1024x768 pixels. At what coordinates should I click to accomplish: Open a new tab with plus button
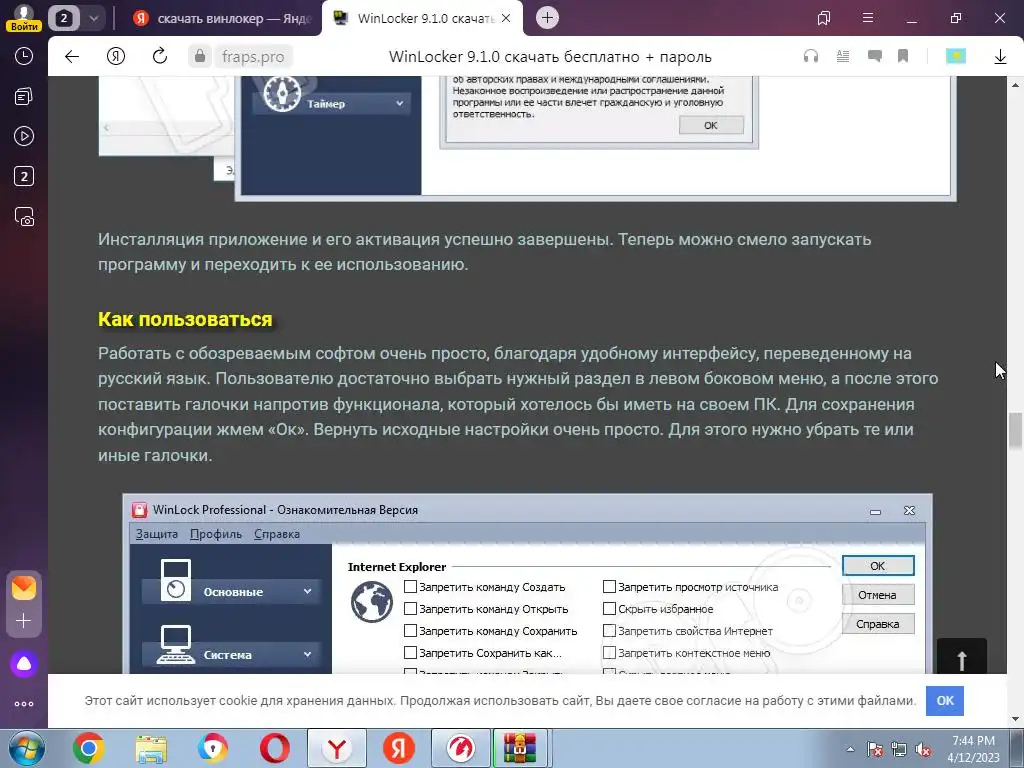coord(547,18)
